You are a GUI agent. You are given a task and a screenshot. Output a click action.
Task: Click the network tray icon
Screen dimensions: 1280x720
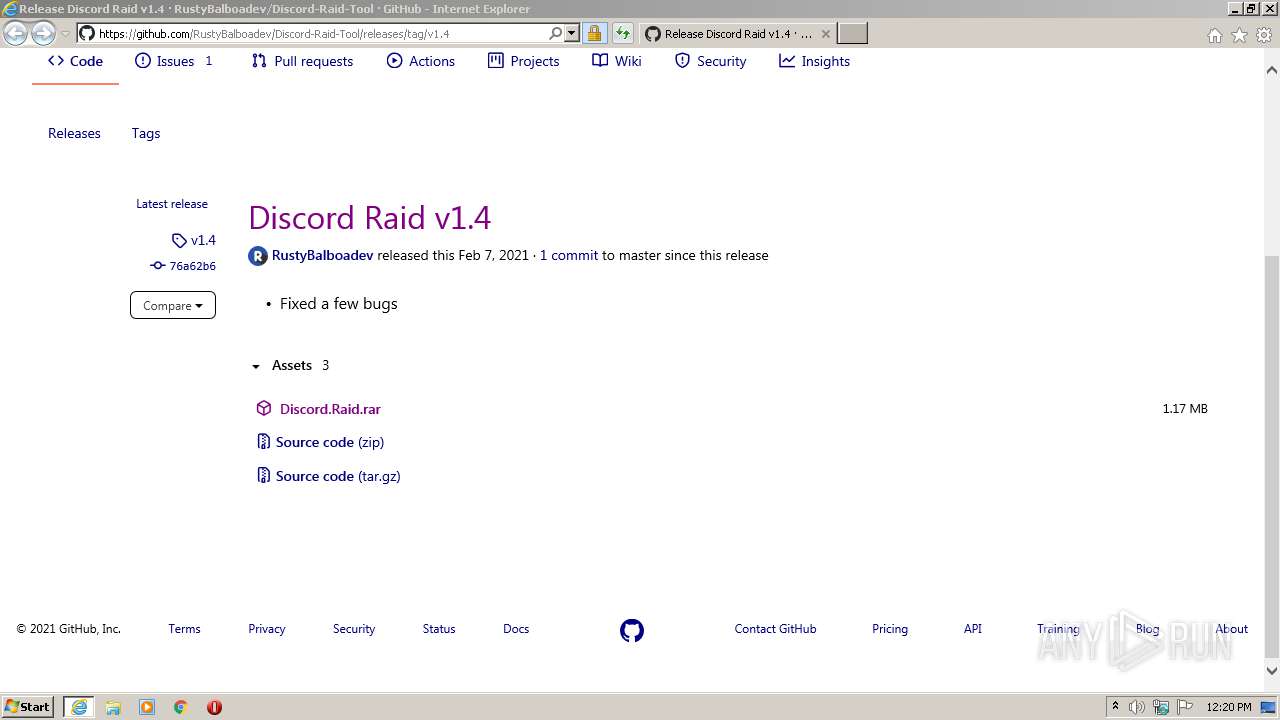(x=1161, y=707)
